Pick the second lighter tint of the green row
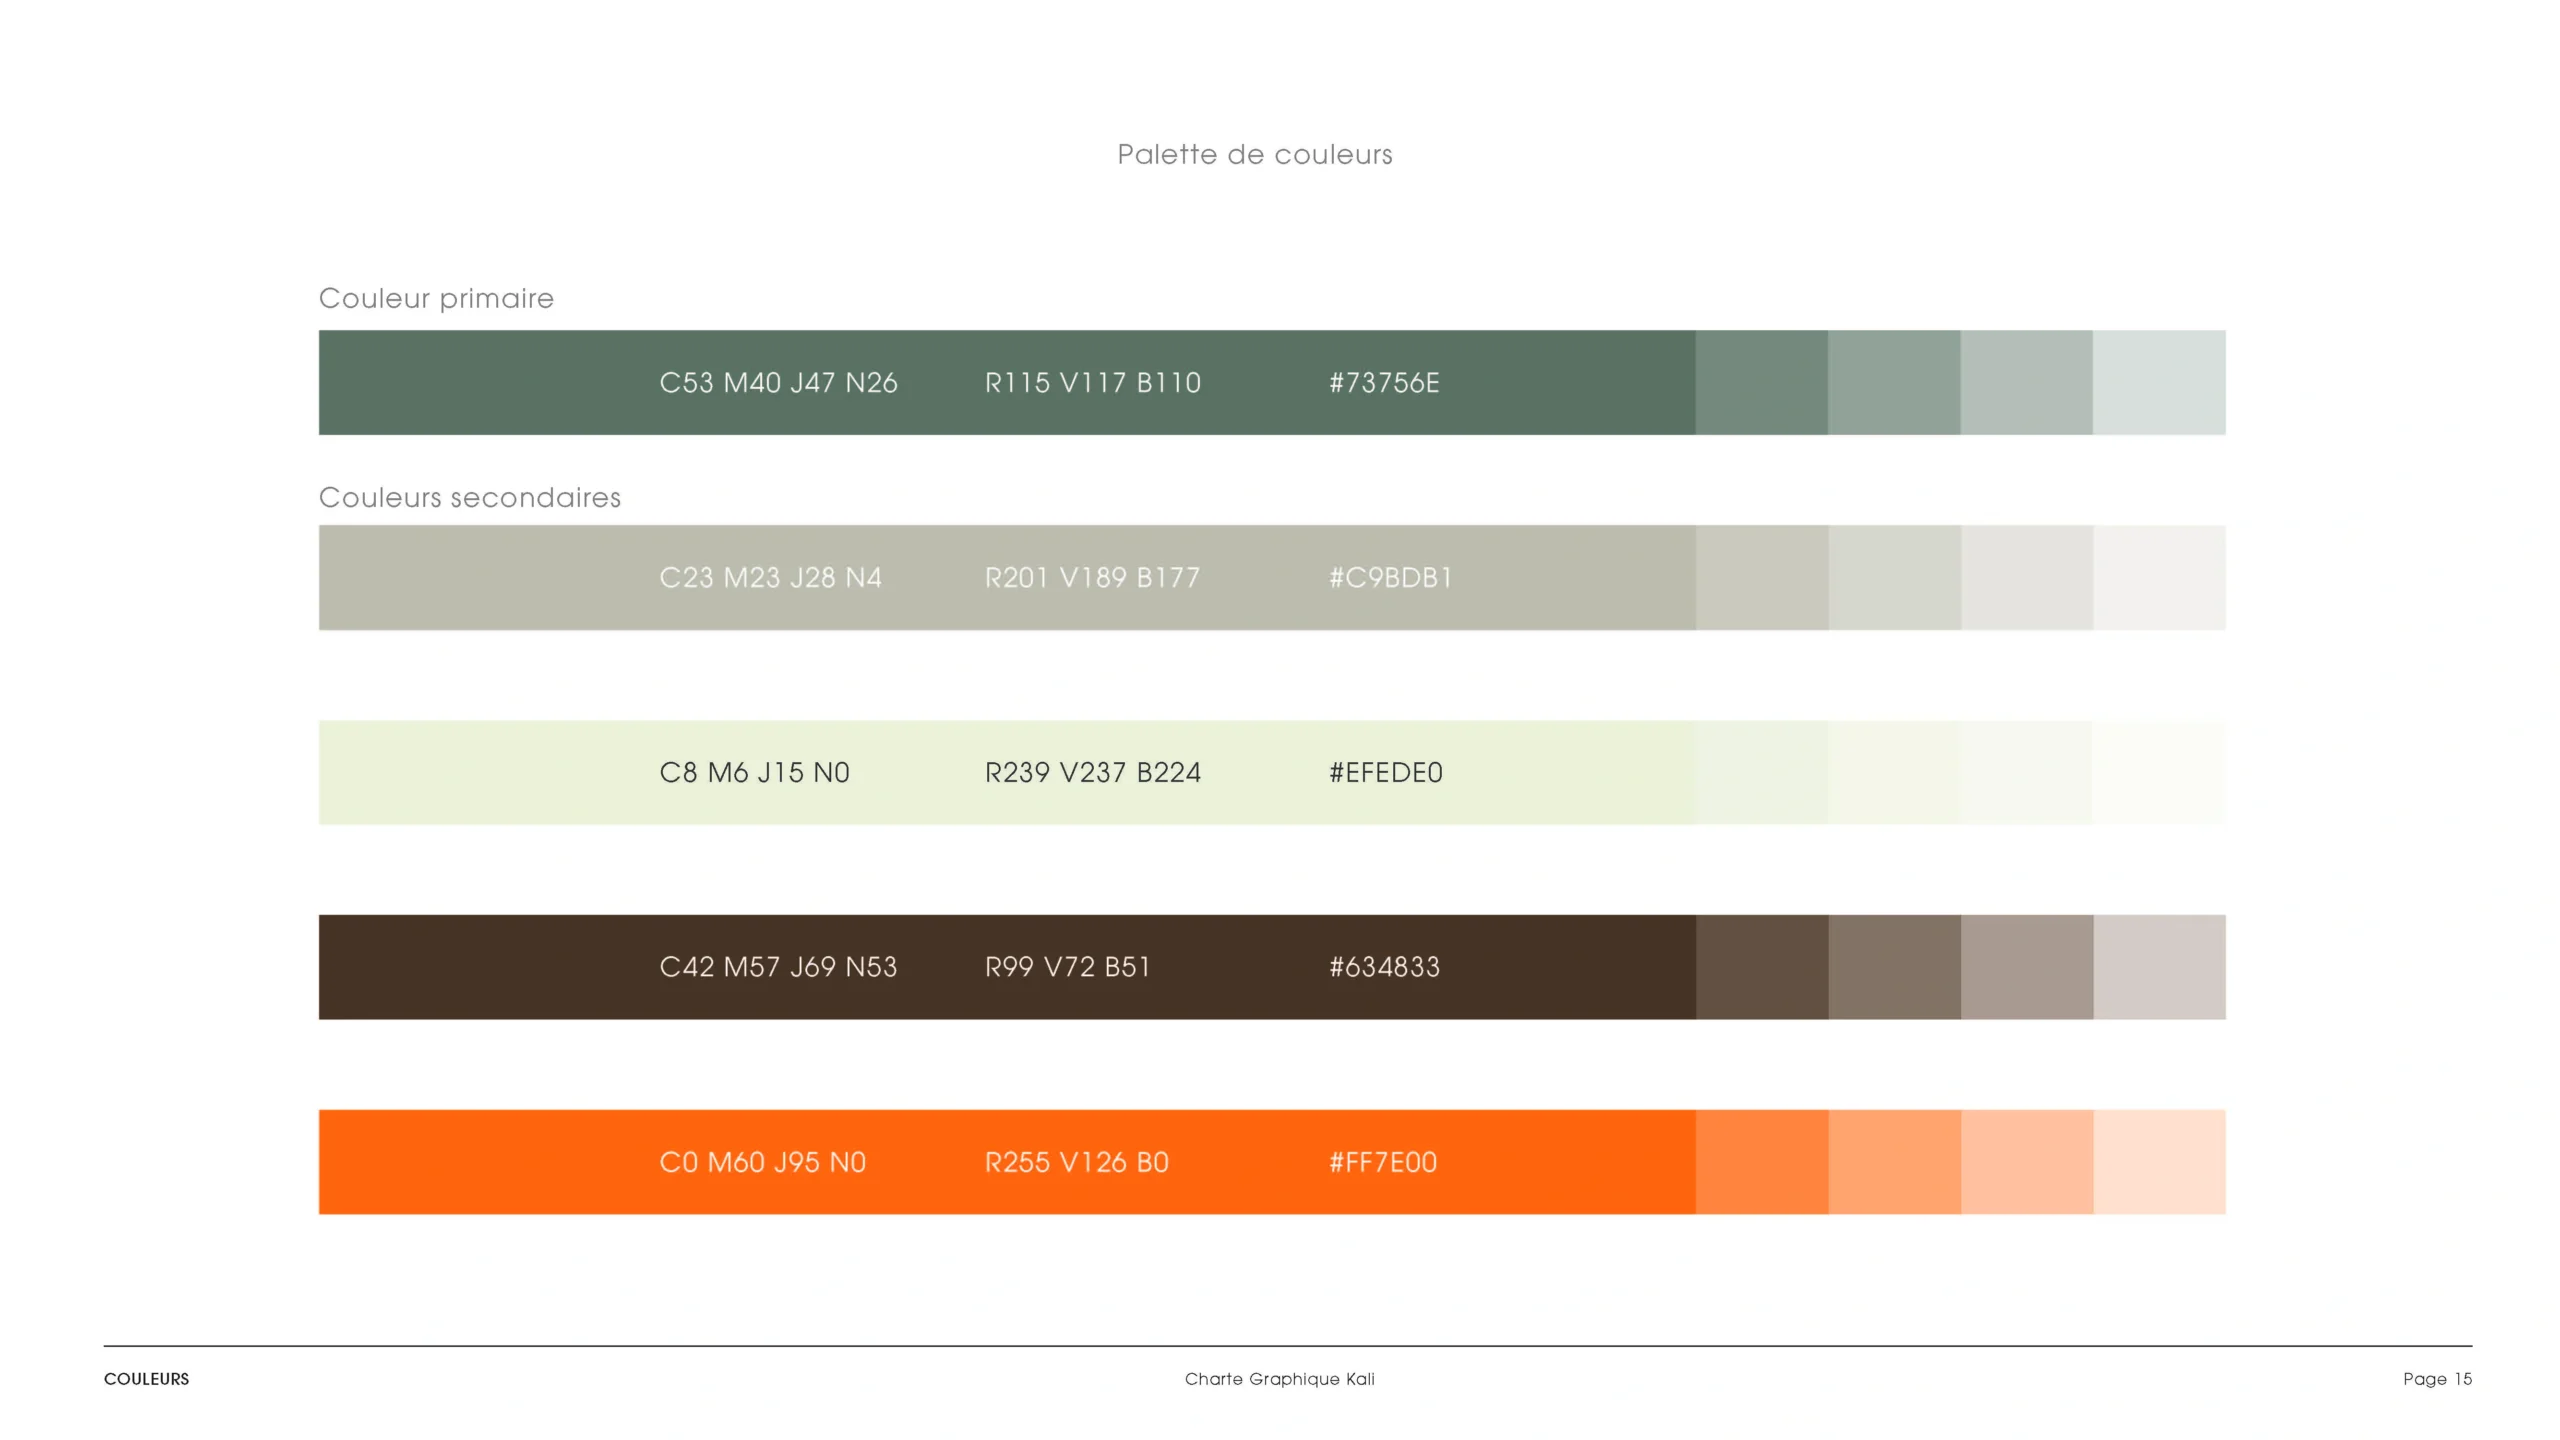This screenshot has height=1440, width=2560. (x=1894, y=383)
